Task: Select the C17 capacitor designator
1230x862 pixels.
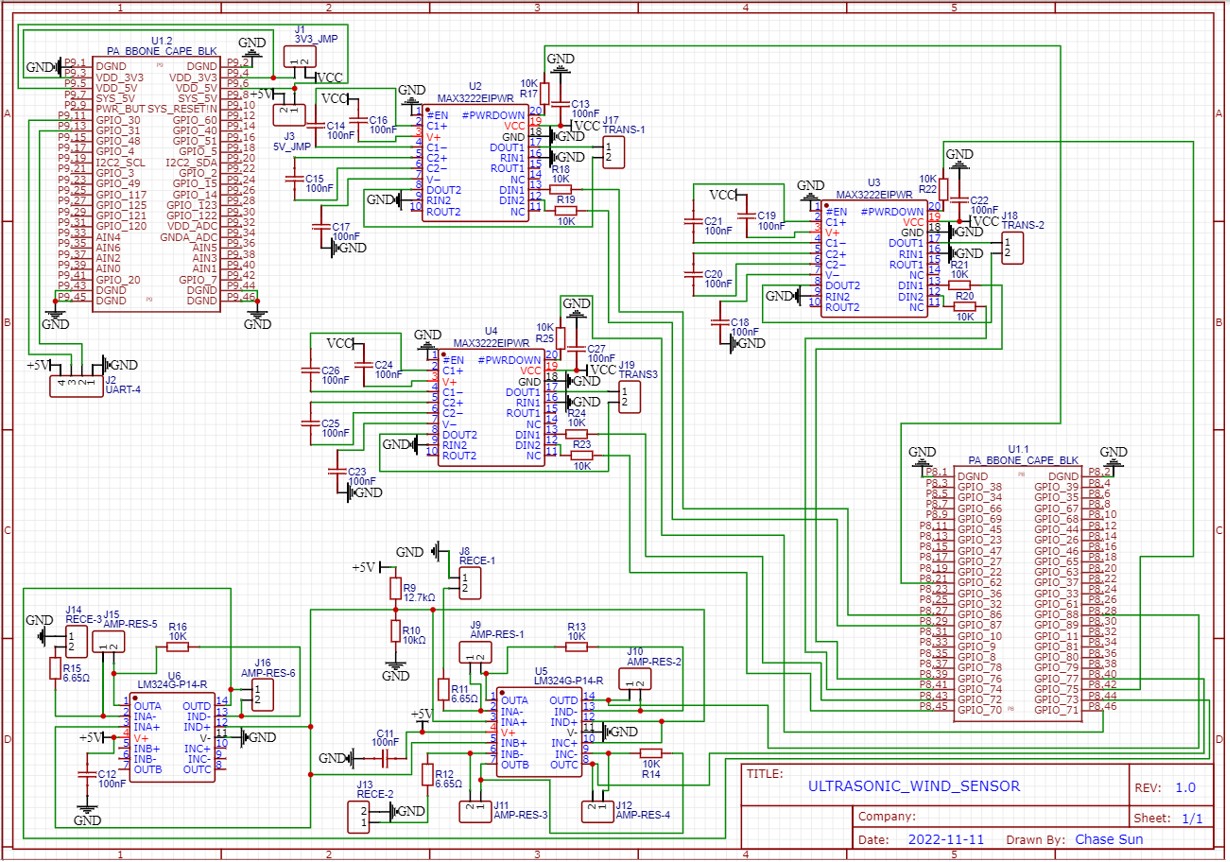Action: pyautogui.click(x=341, y=226)
